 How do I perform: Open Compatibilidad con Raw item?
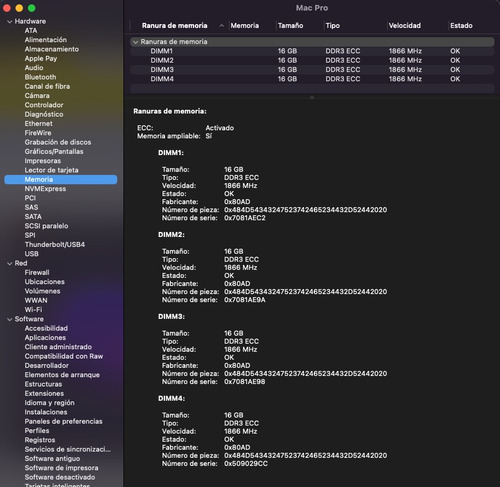pos(64,357)
